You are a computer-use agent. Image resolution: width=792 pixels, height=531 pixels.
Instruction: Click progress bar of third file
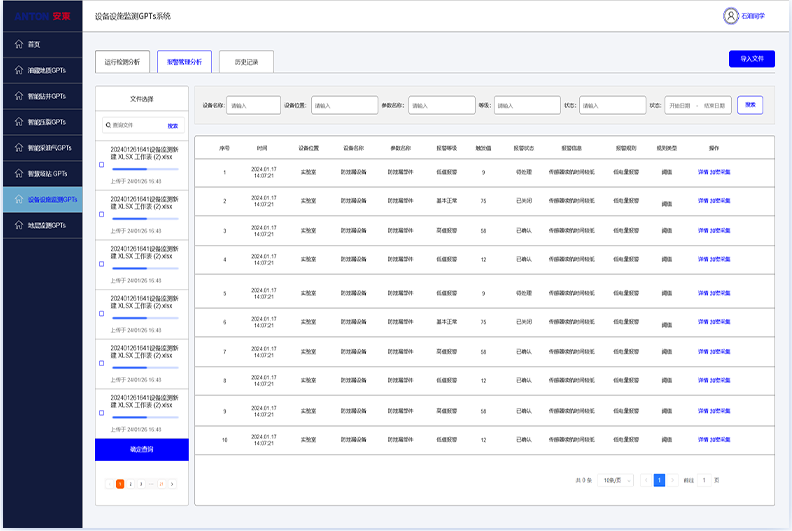tap(145, 268)
